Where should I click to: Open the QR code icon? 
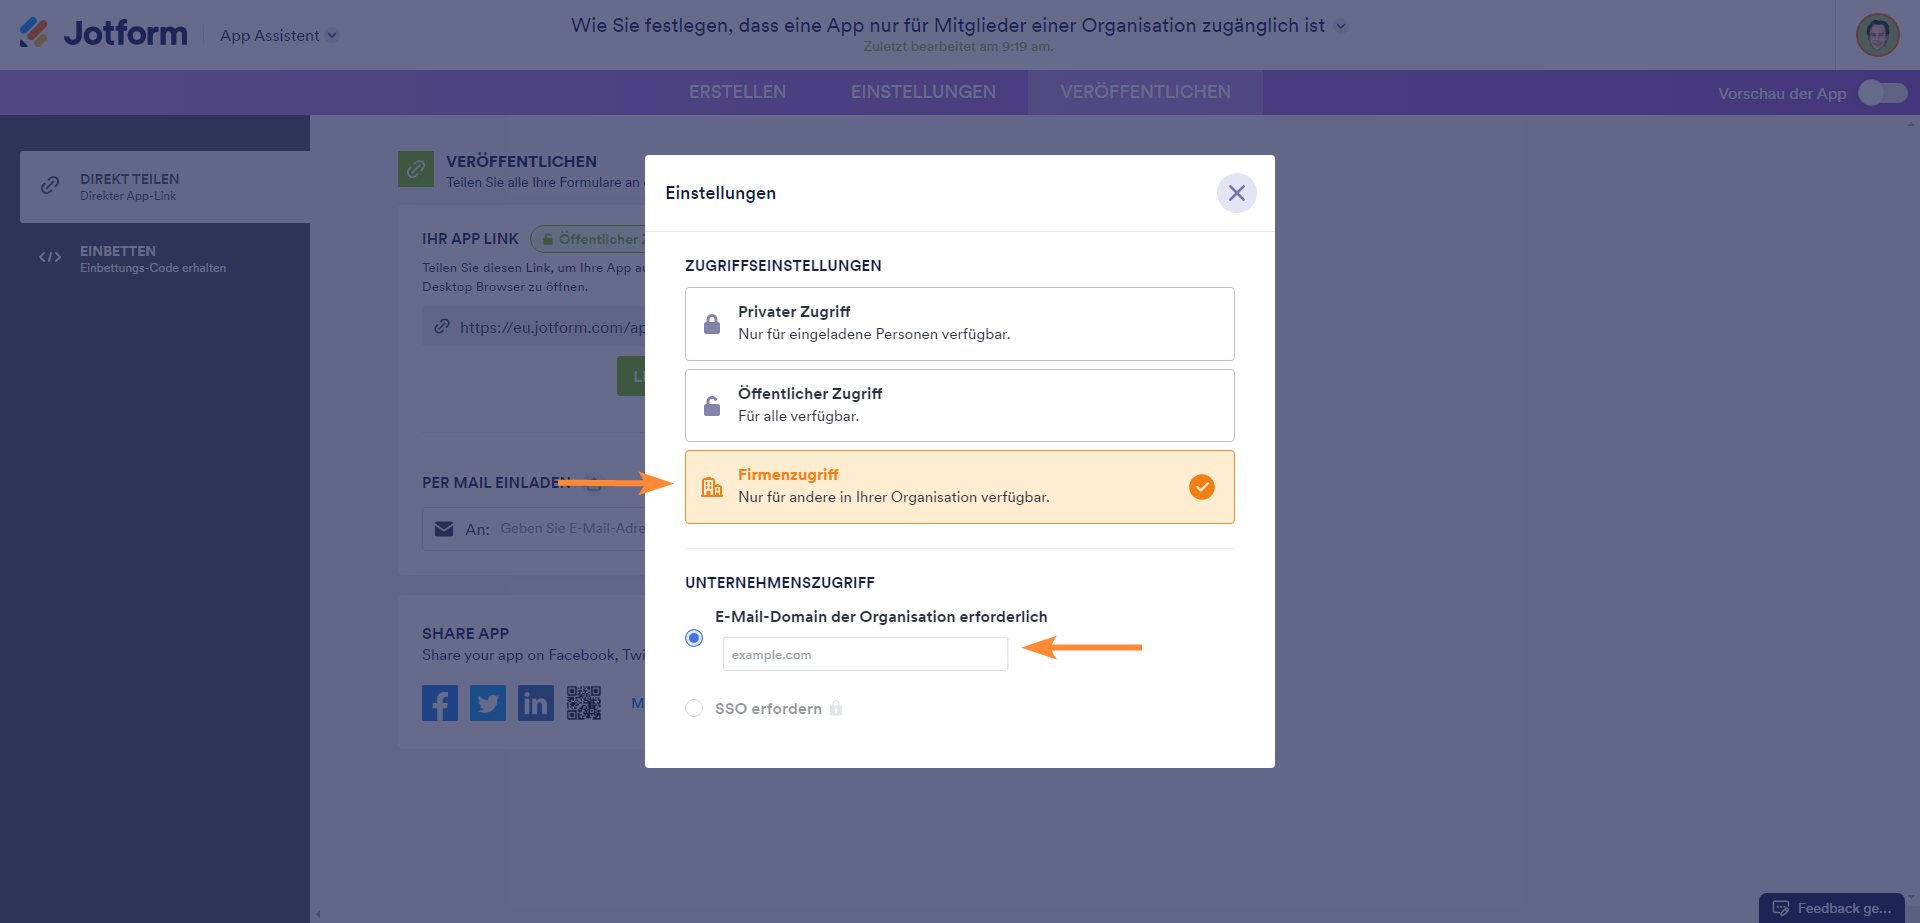click(584, 703)
